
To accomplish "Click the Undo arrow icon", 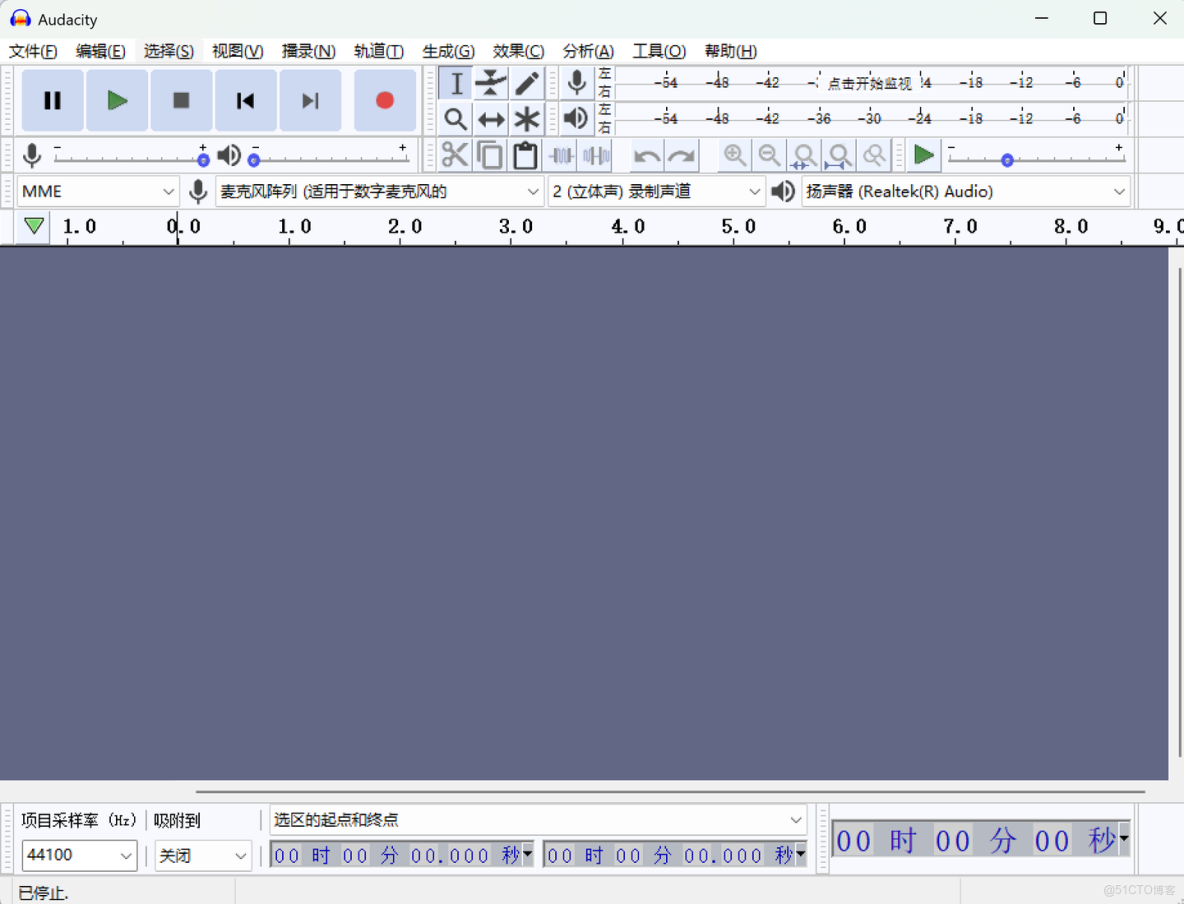I will click(x=645, y=155).
